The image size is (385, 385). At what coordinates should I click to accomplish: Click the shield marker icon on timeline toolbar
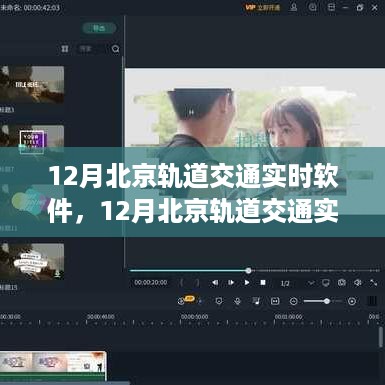(x=219, y=301)
